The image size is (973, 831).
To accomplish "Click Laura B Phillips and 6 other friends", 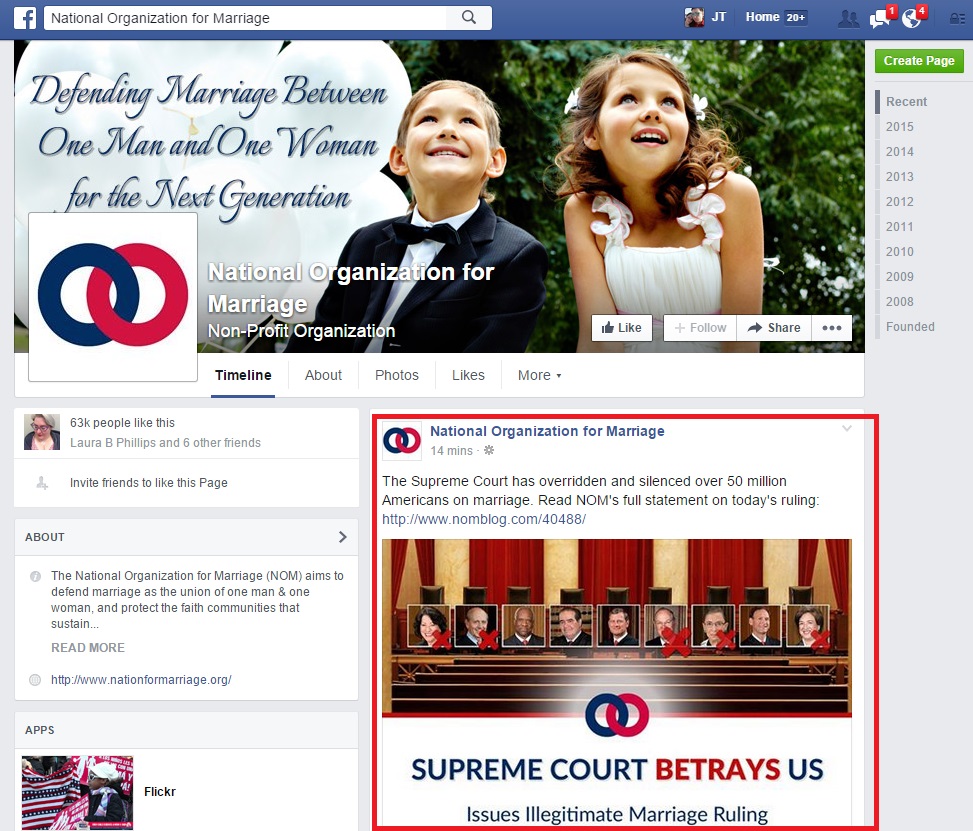I will pos(165,442).
